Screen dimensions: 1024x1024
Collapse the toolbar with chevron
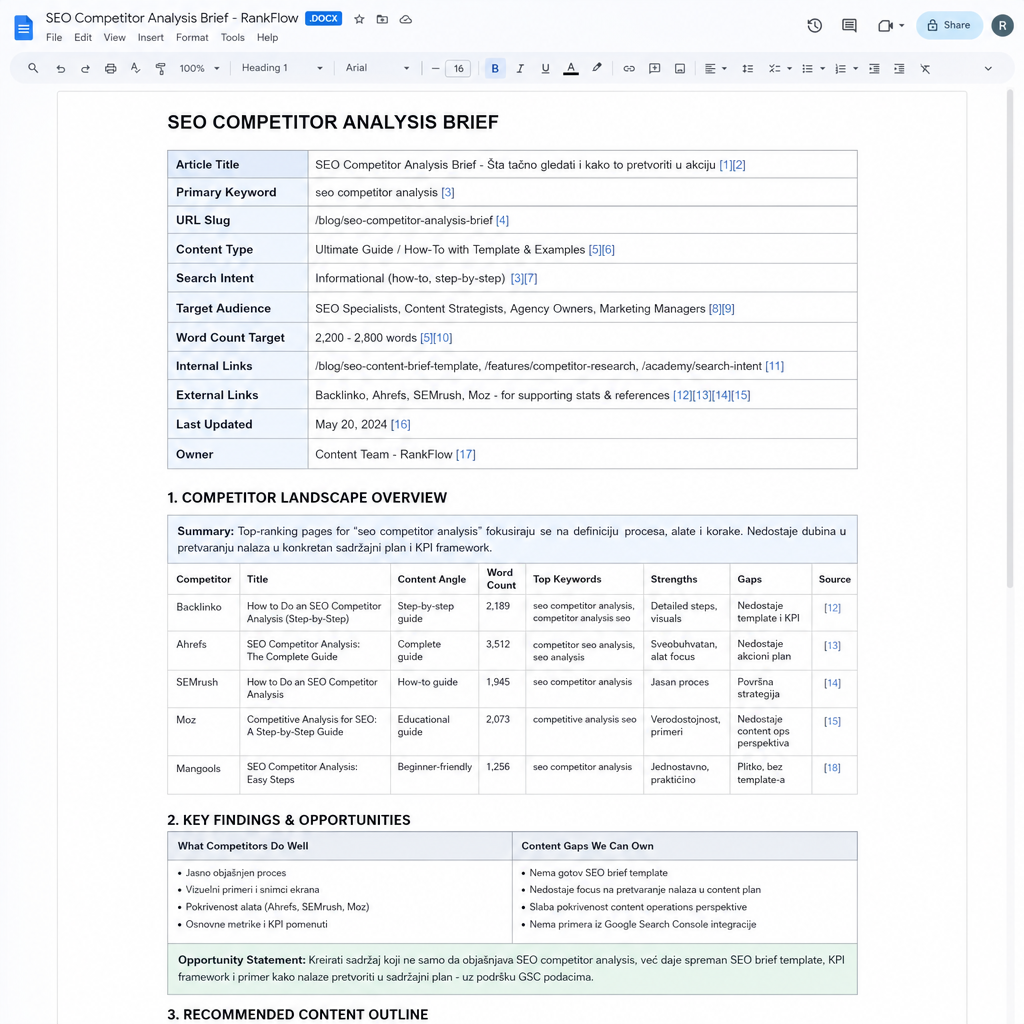[988, 69]
